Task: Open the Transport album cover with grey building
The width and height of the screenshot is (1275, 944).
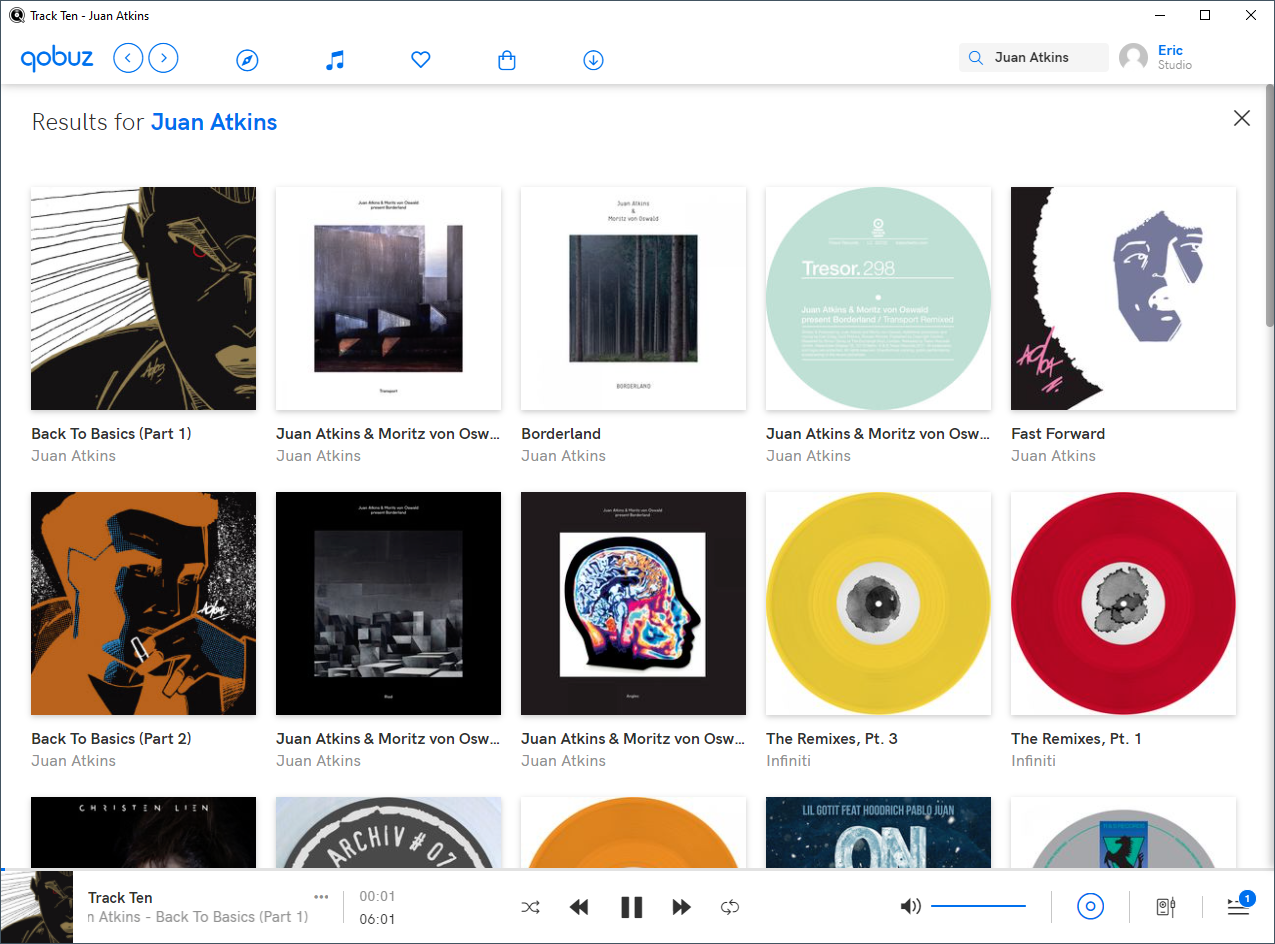Action: (x=388, y=298)
